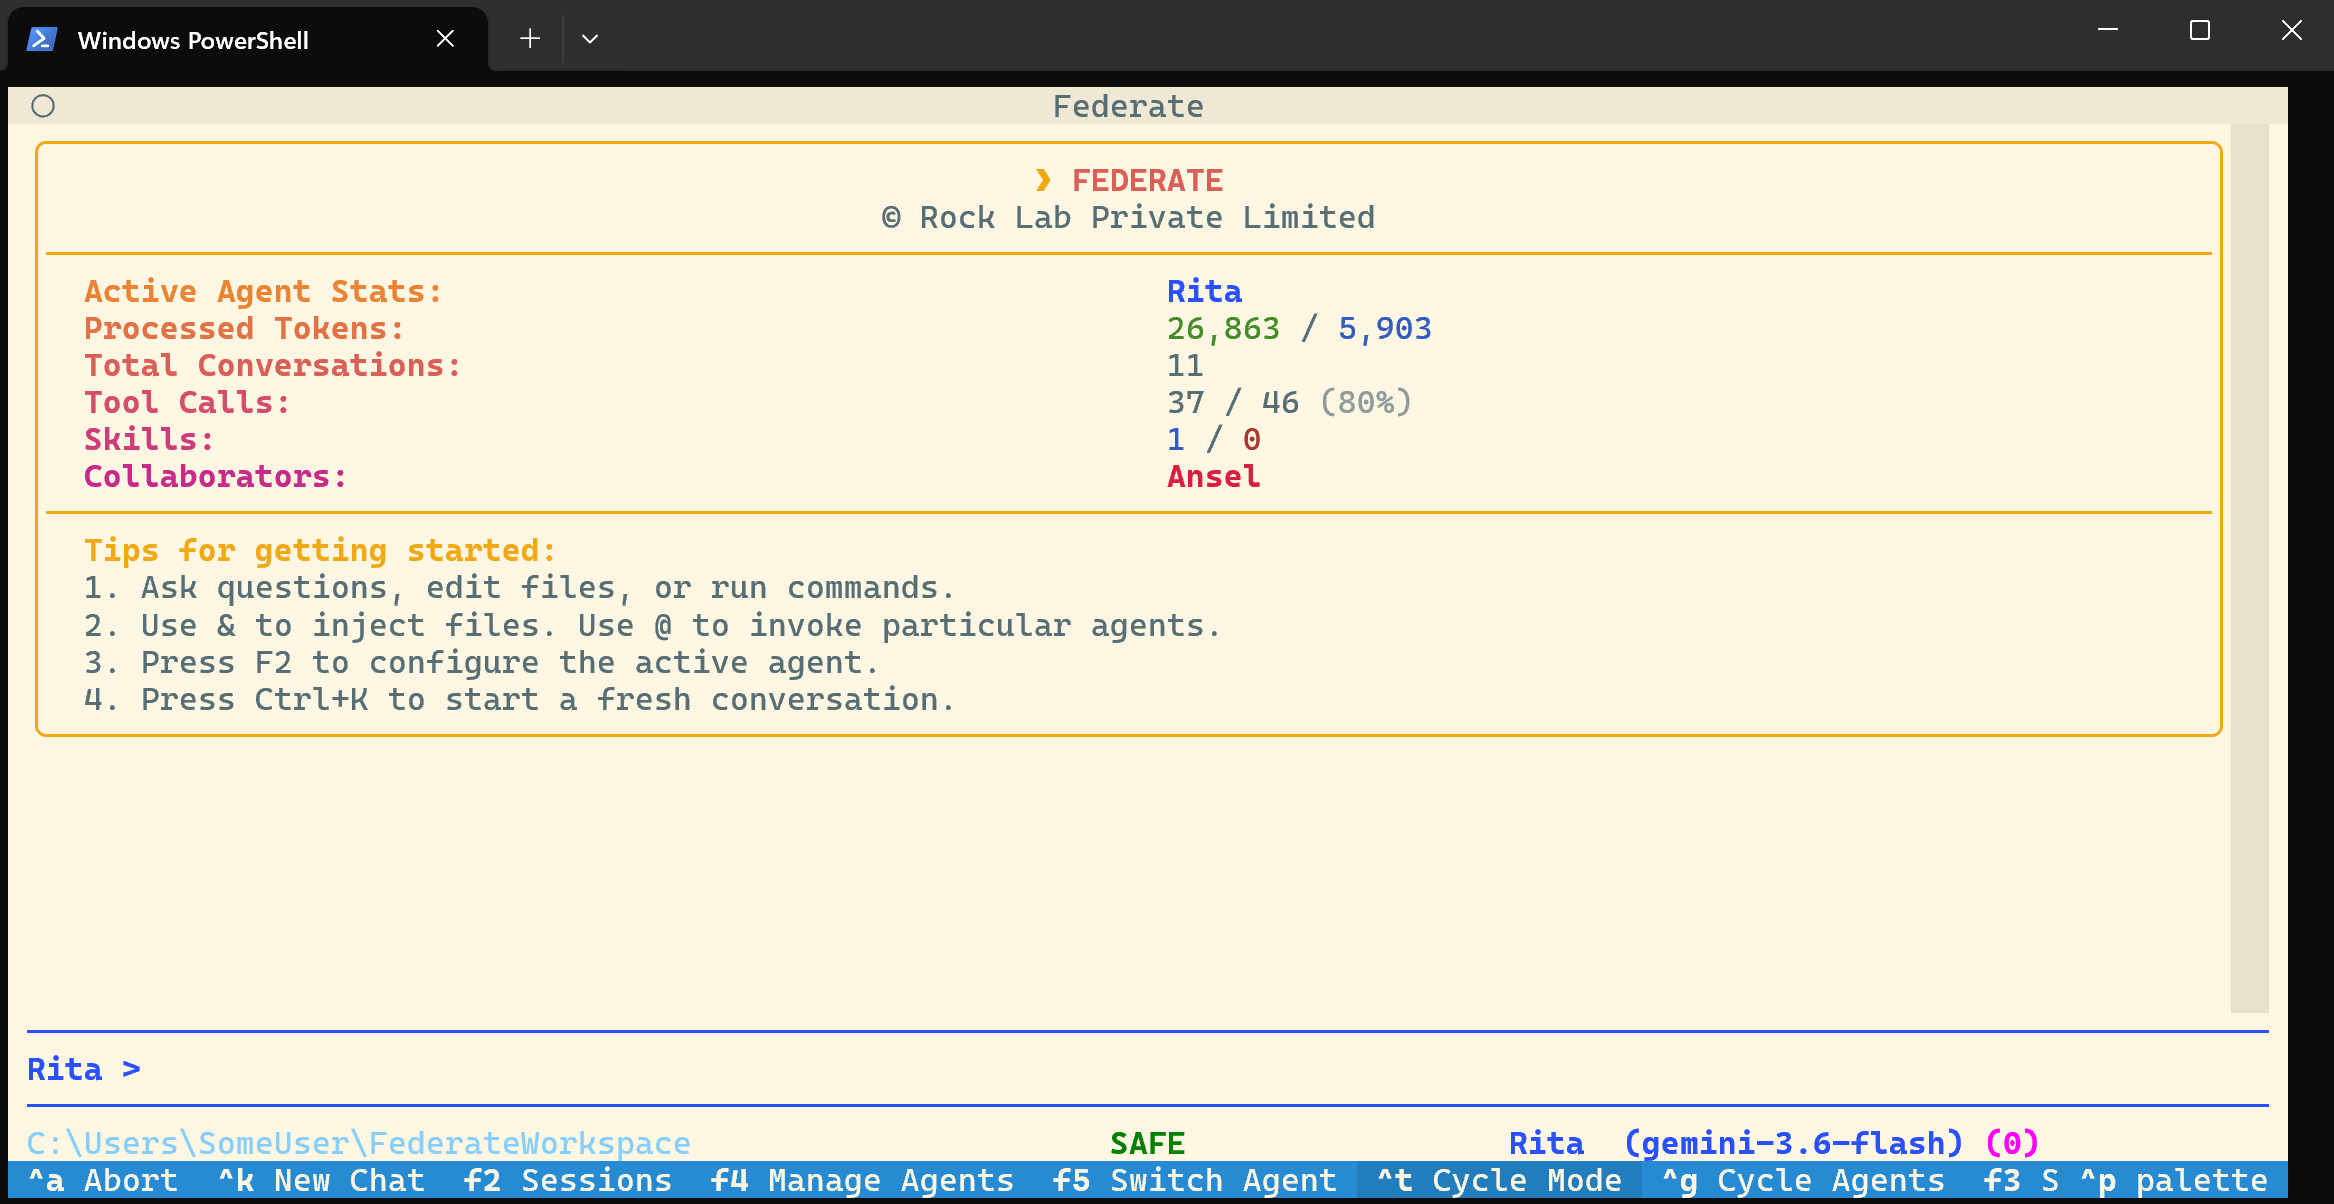Image resolution: width=2334 pixels, height=1204 pixels.
Task: Click the PowerShell icon in the tab
Action: (42, 40)
